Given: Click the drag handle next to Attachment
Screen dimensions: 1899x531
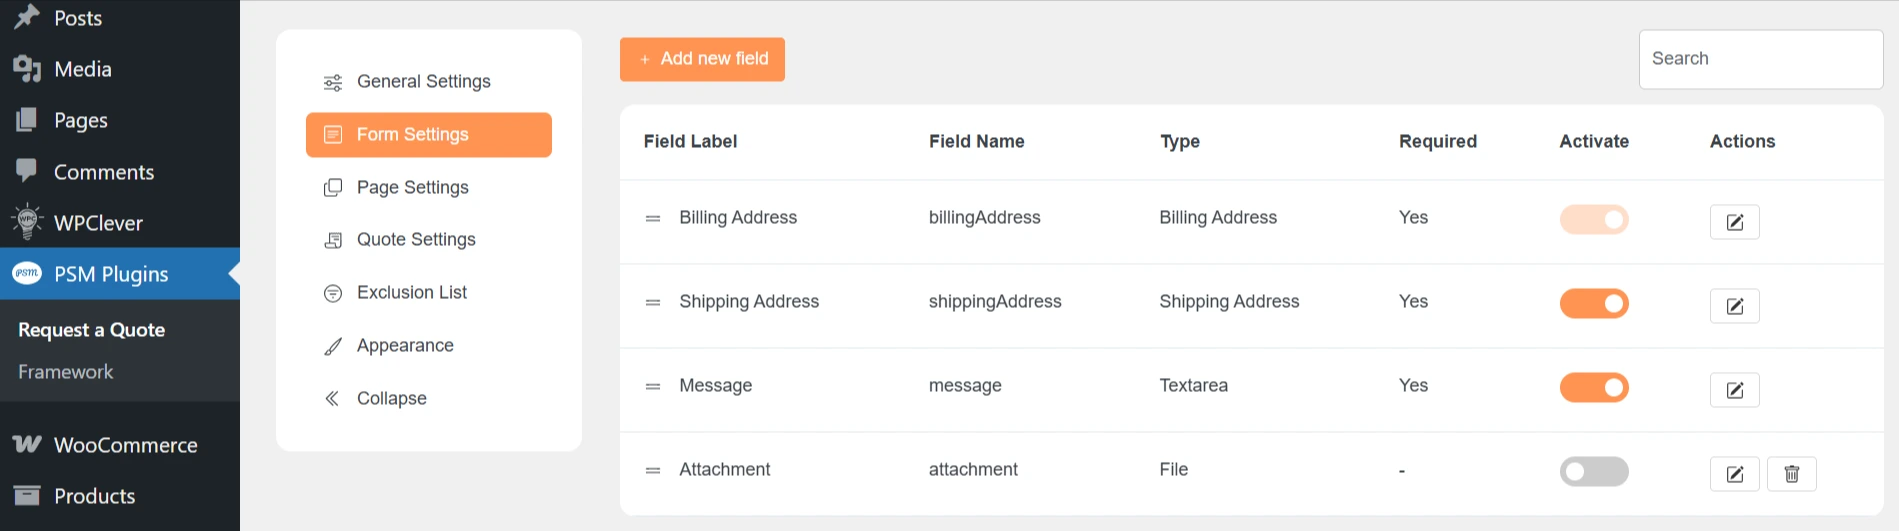Looking at the screenshot, I should click(x=653, y=470).
